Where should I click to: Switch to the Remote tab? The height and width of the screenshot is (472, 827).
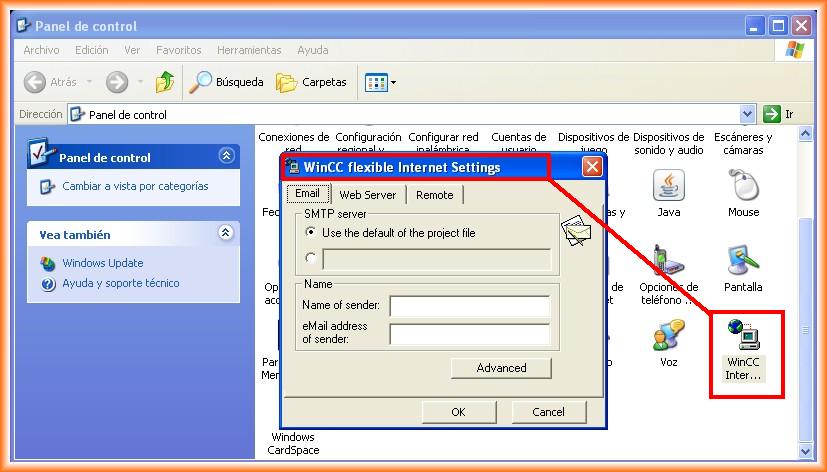[x=434, y=195]
